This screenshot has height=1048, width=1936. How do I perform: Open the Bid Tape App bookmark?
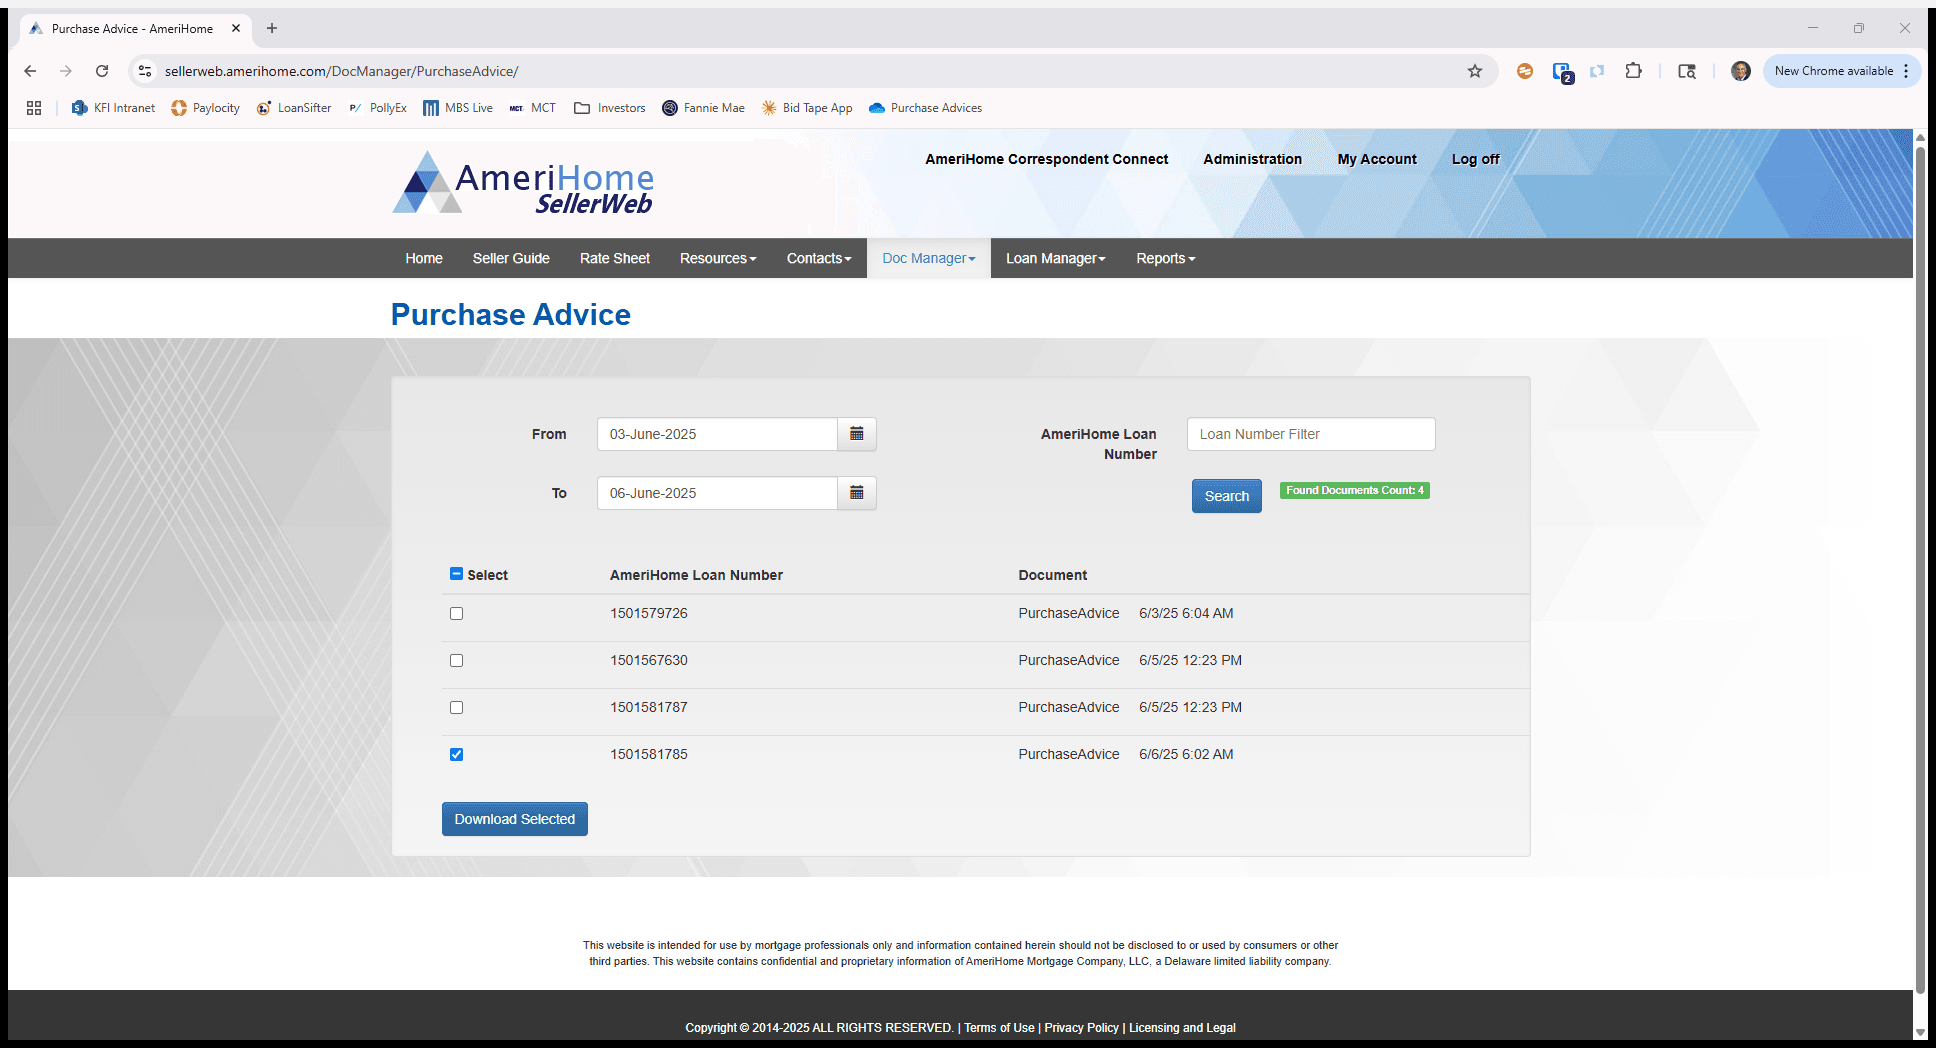coord(807,108)
